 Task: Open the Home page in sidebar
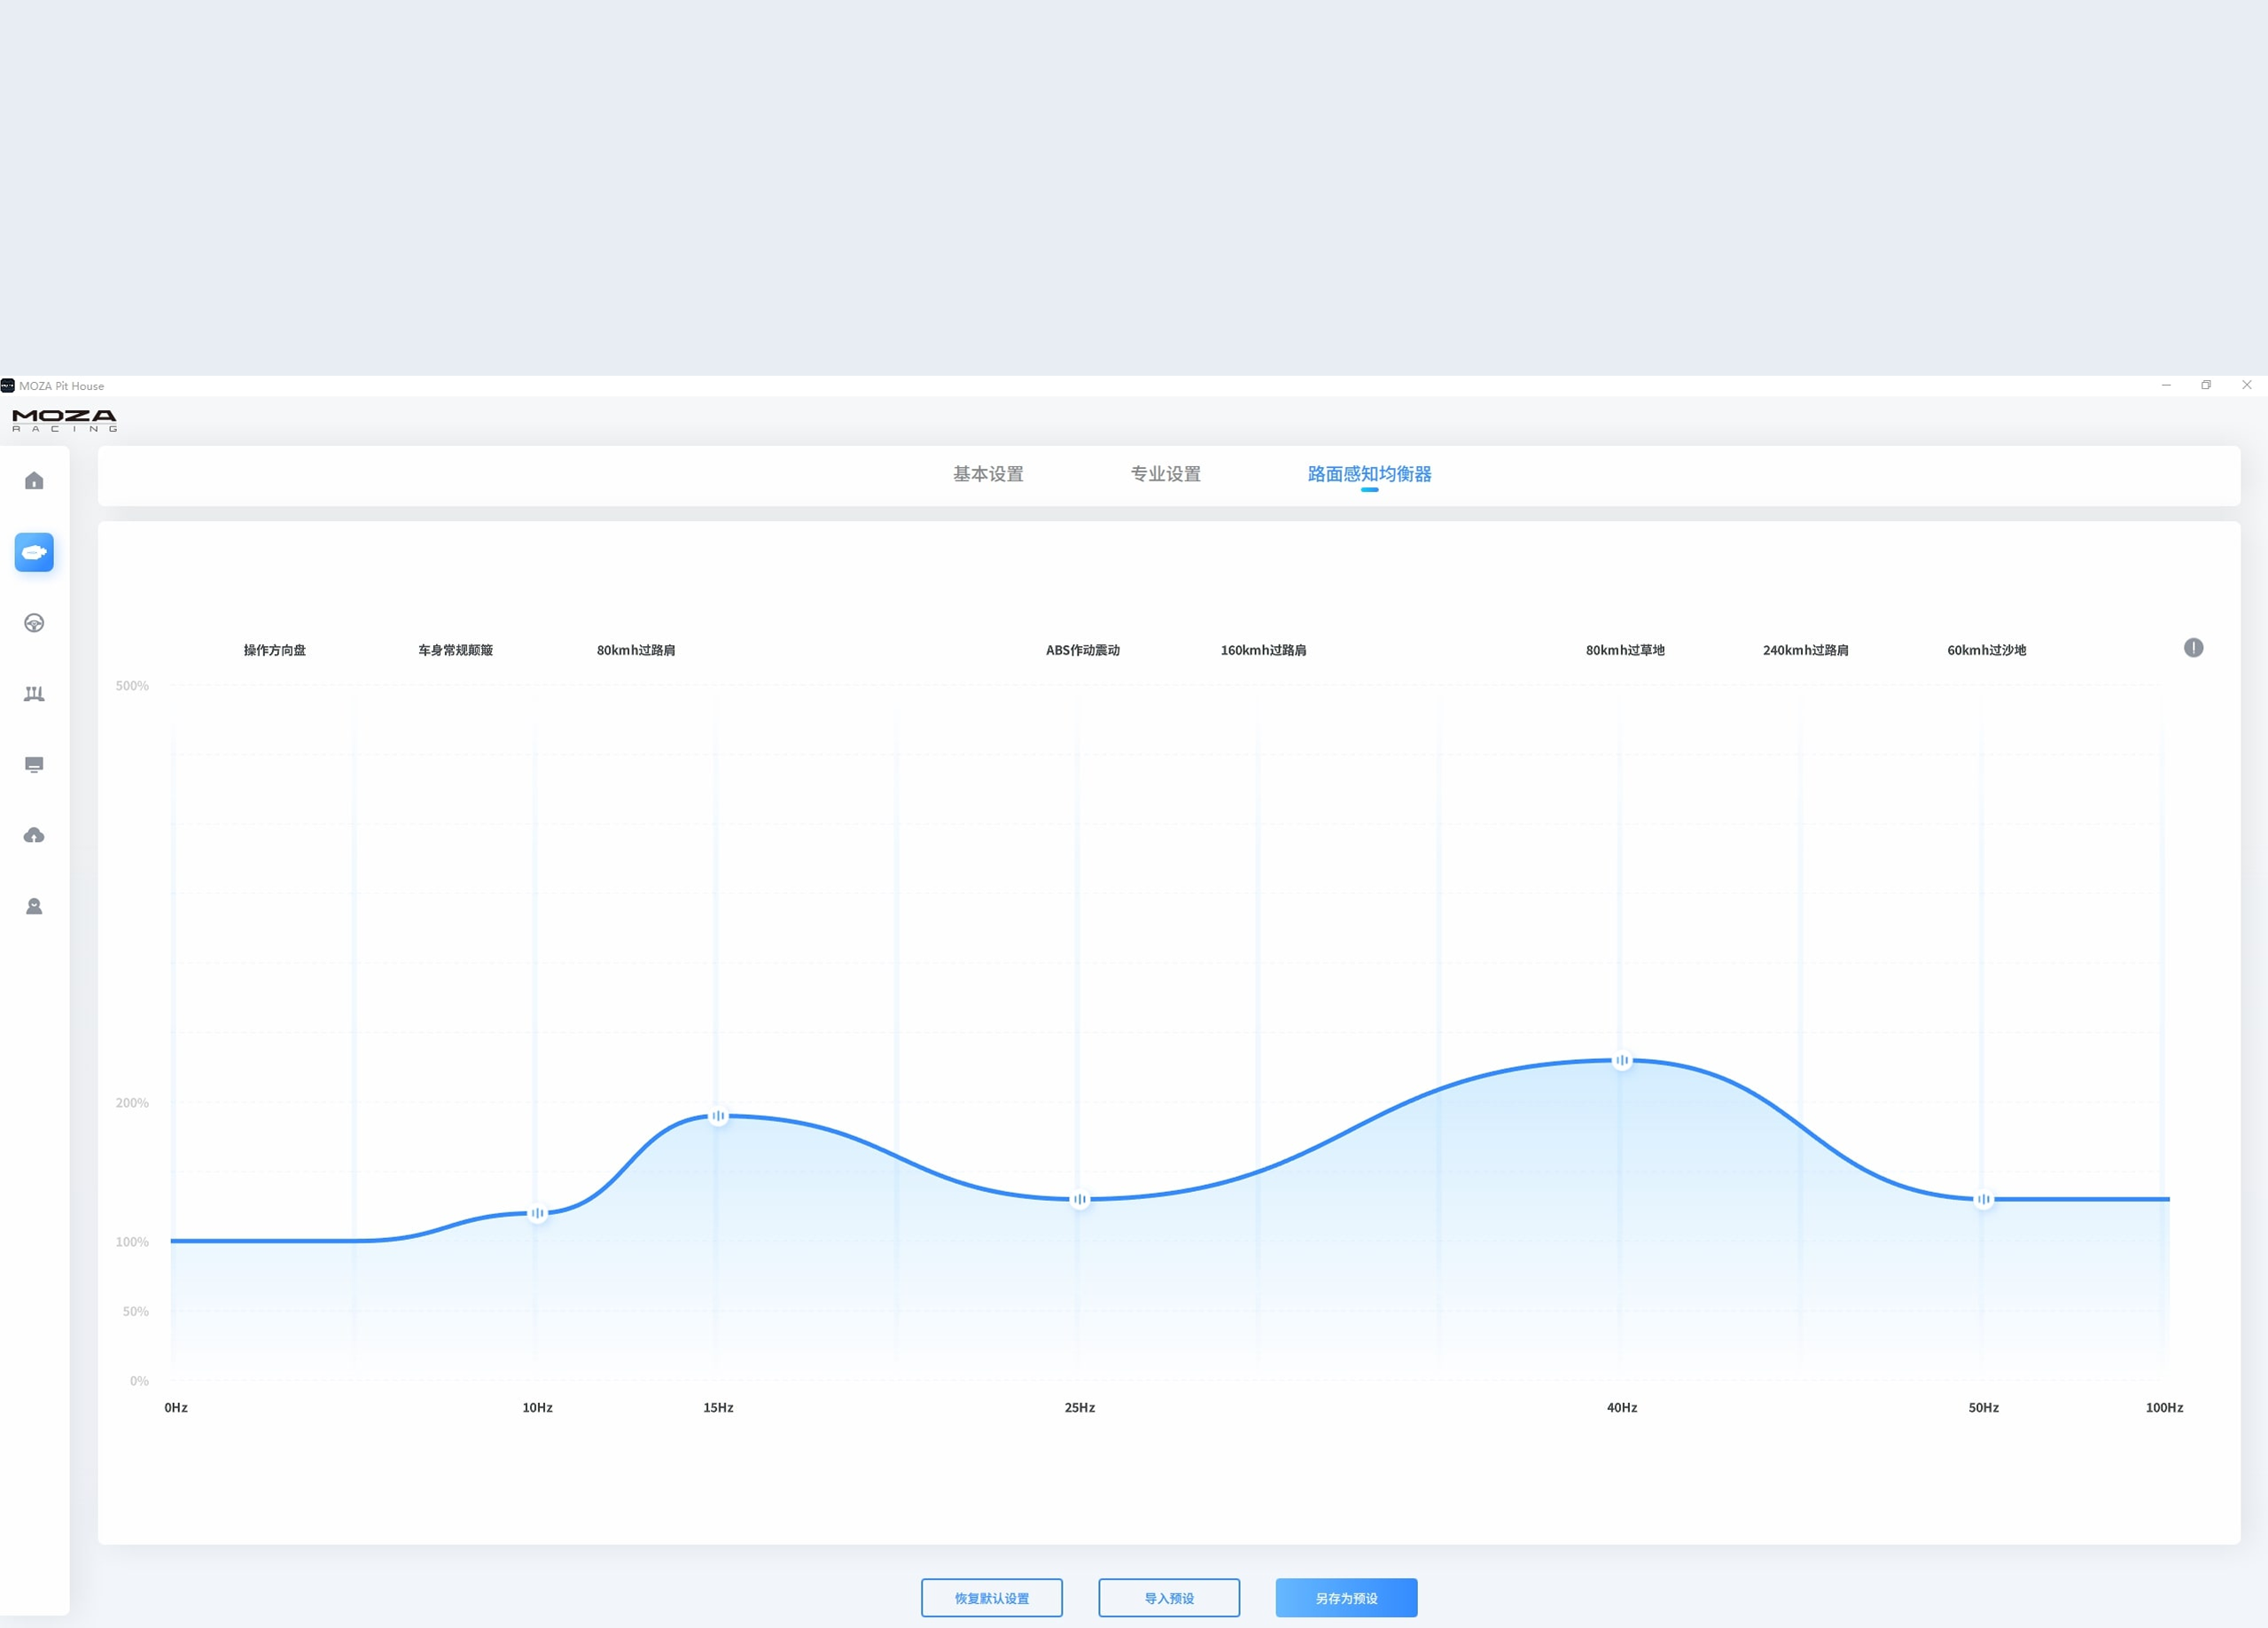pos(34,481)
